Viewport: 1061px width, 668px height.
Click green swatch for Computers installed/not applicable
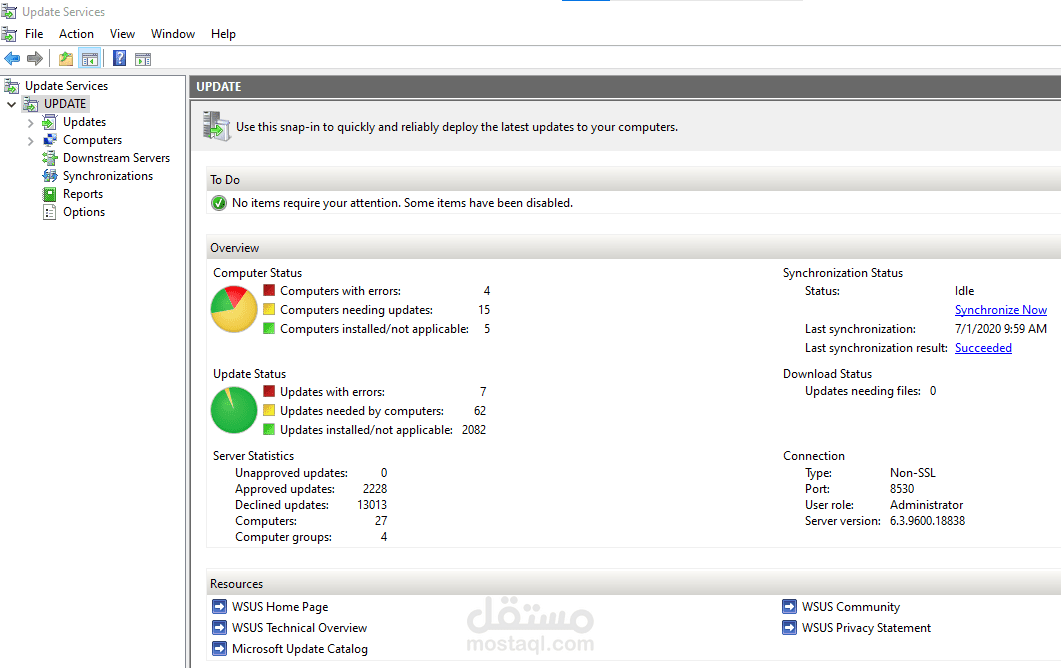click(x=269, y=328)
